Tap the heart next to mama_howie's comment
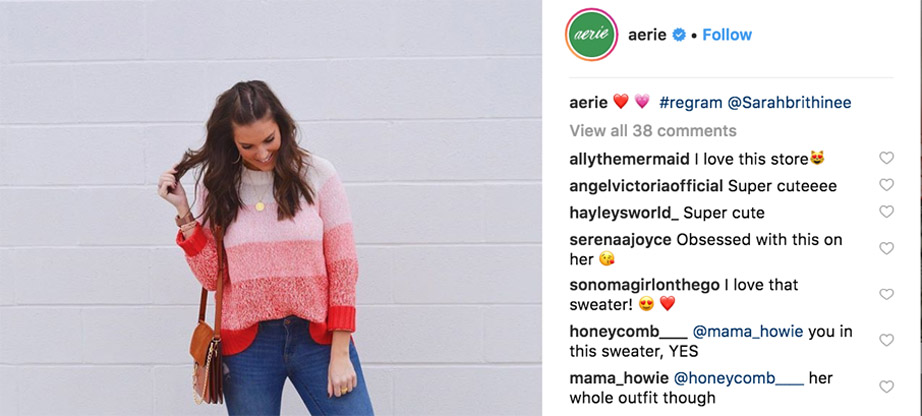 click(x=886, y=387)
